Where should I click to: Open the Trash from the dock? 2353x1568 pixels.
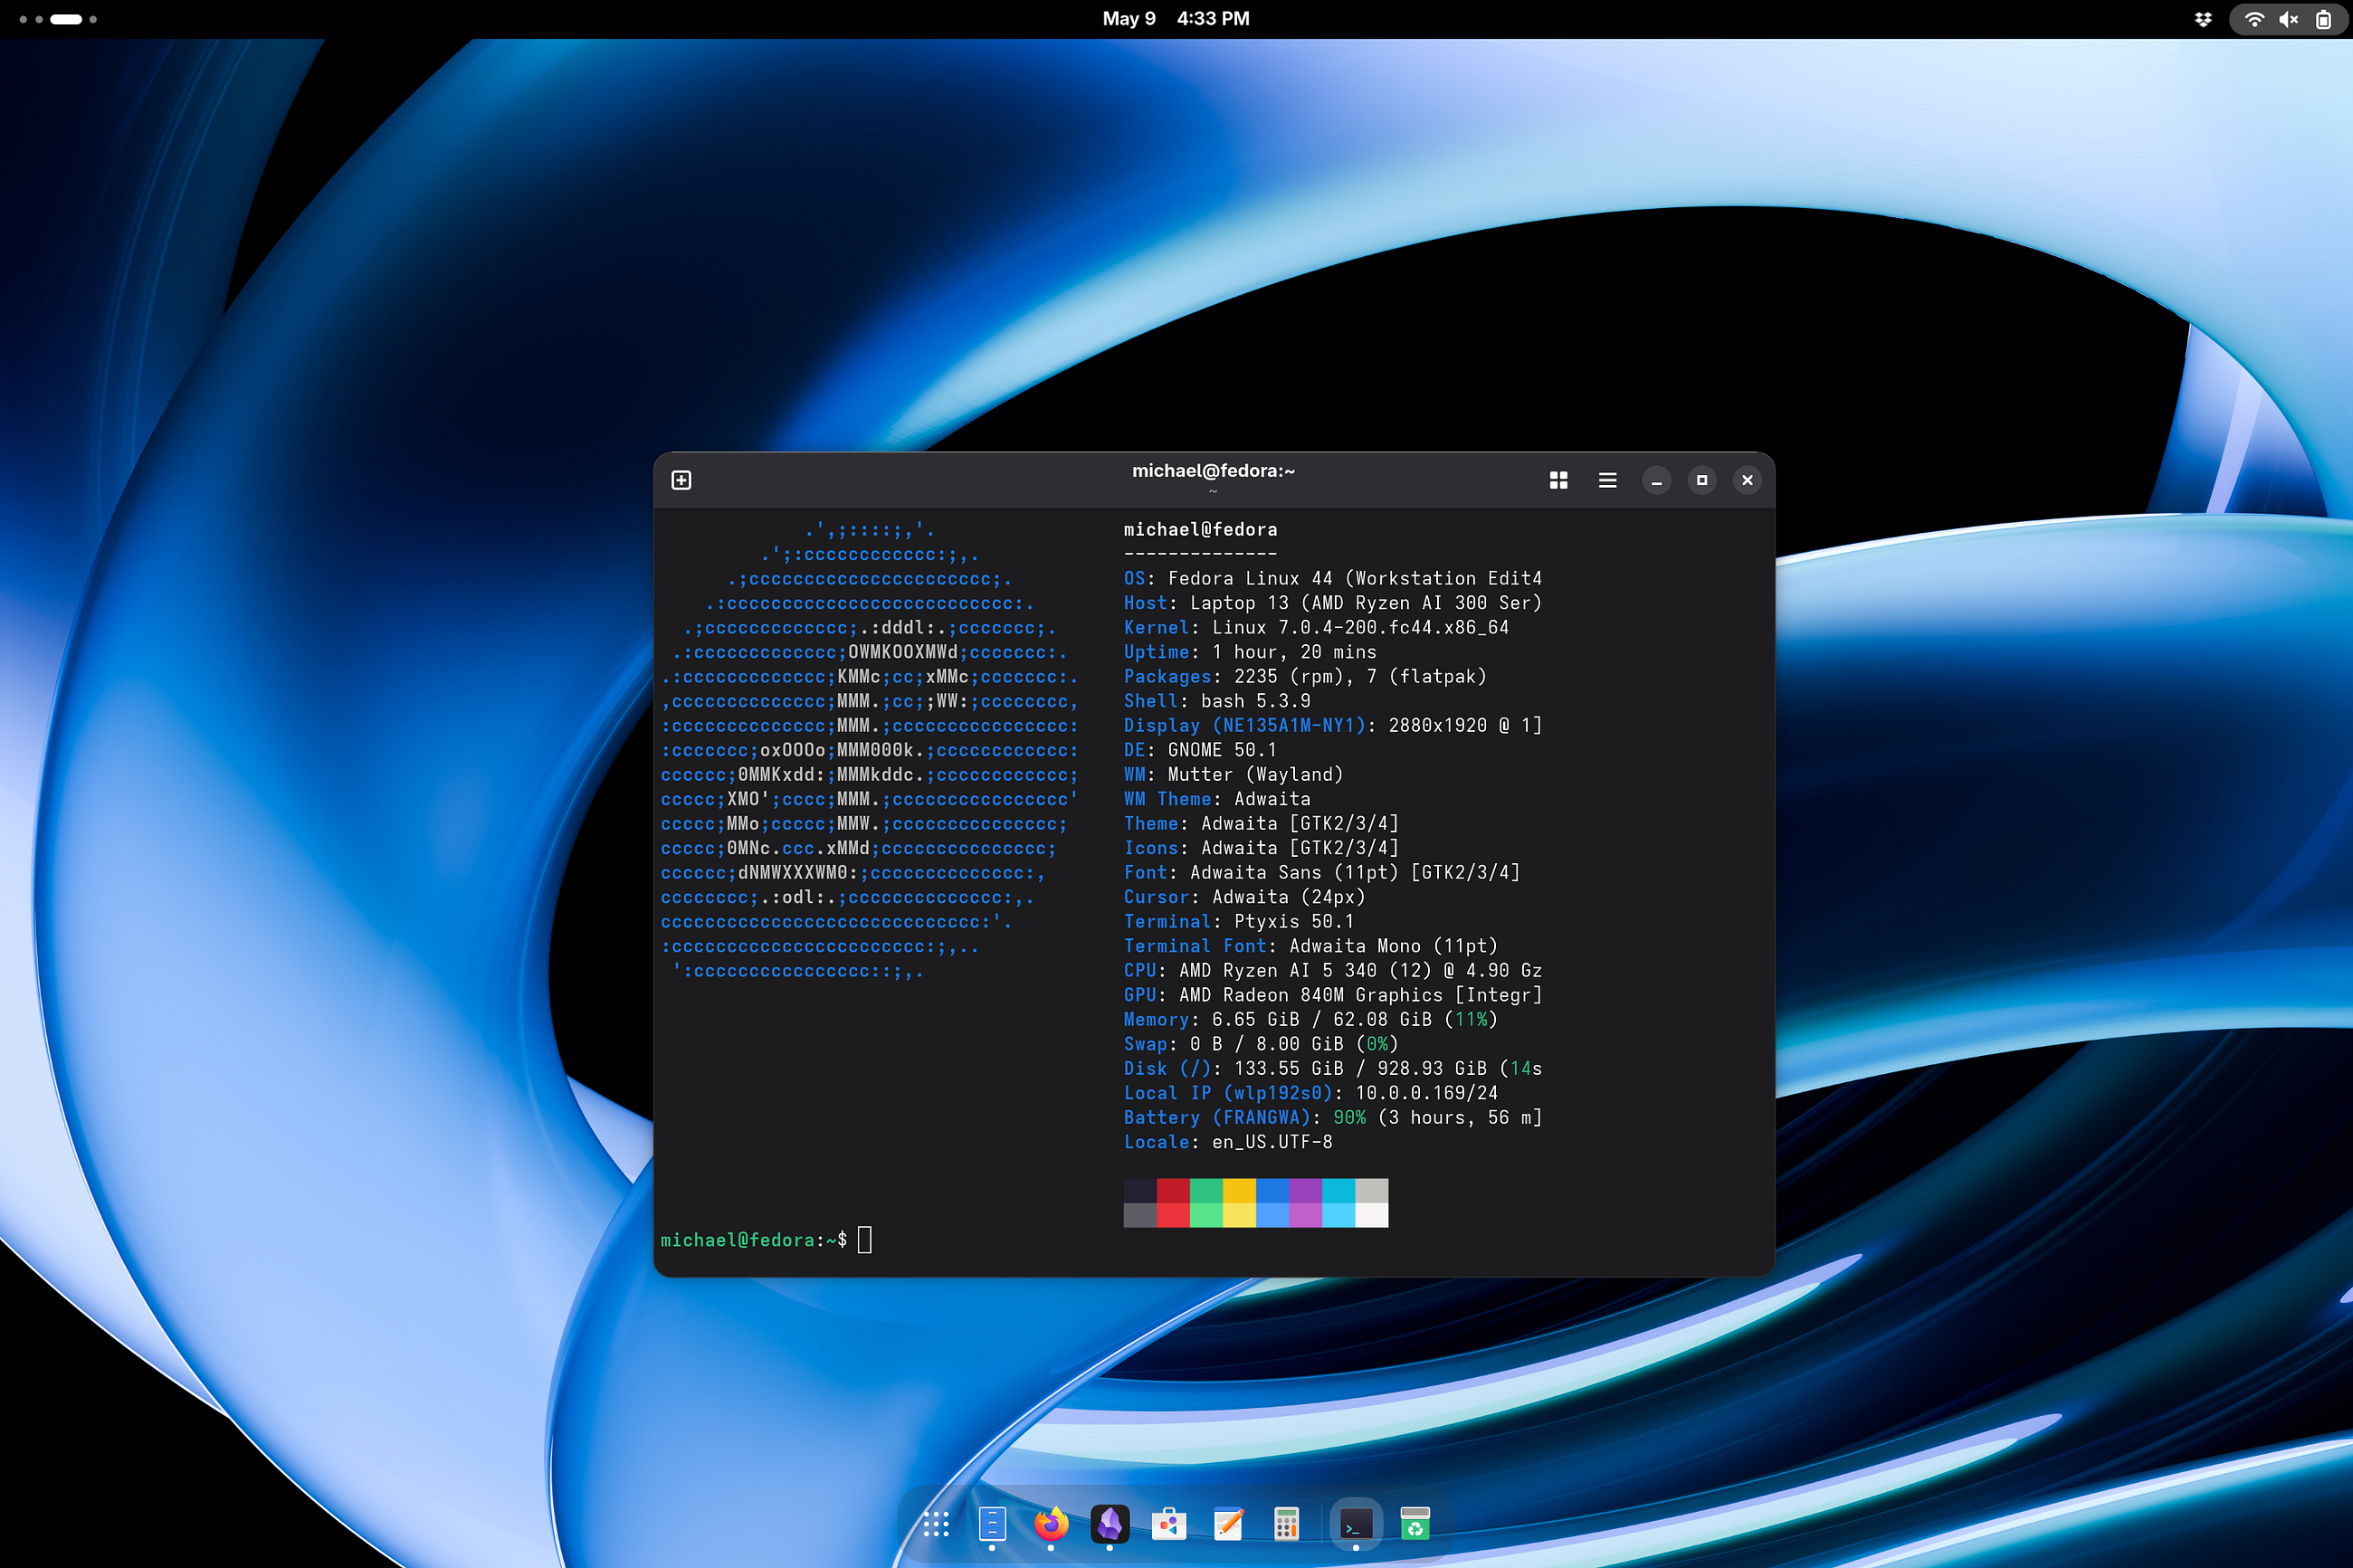tap(1414, 1523)
